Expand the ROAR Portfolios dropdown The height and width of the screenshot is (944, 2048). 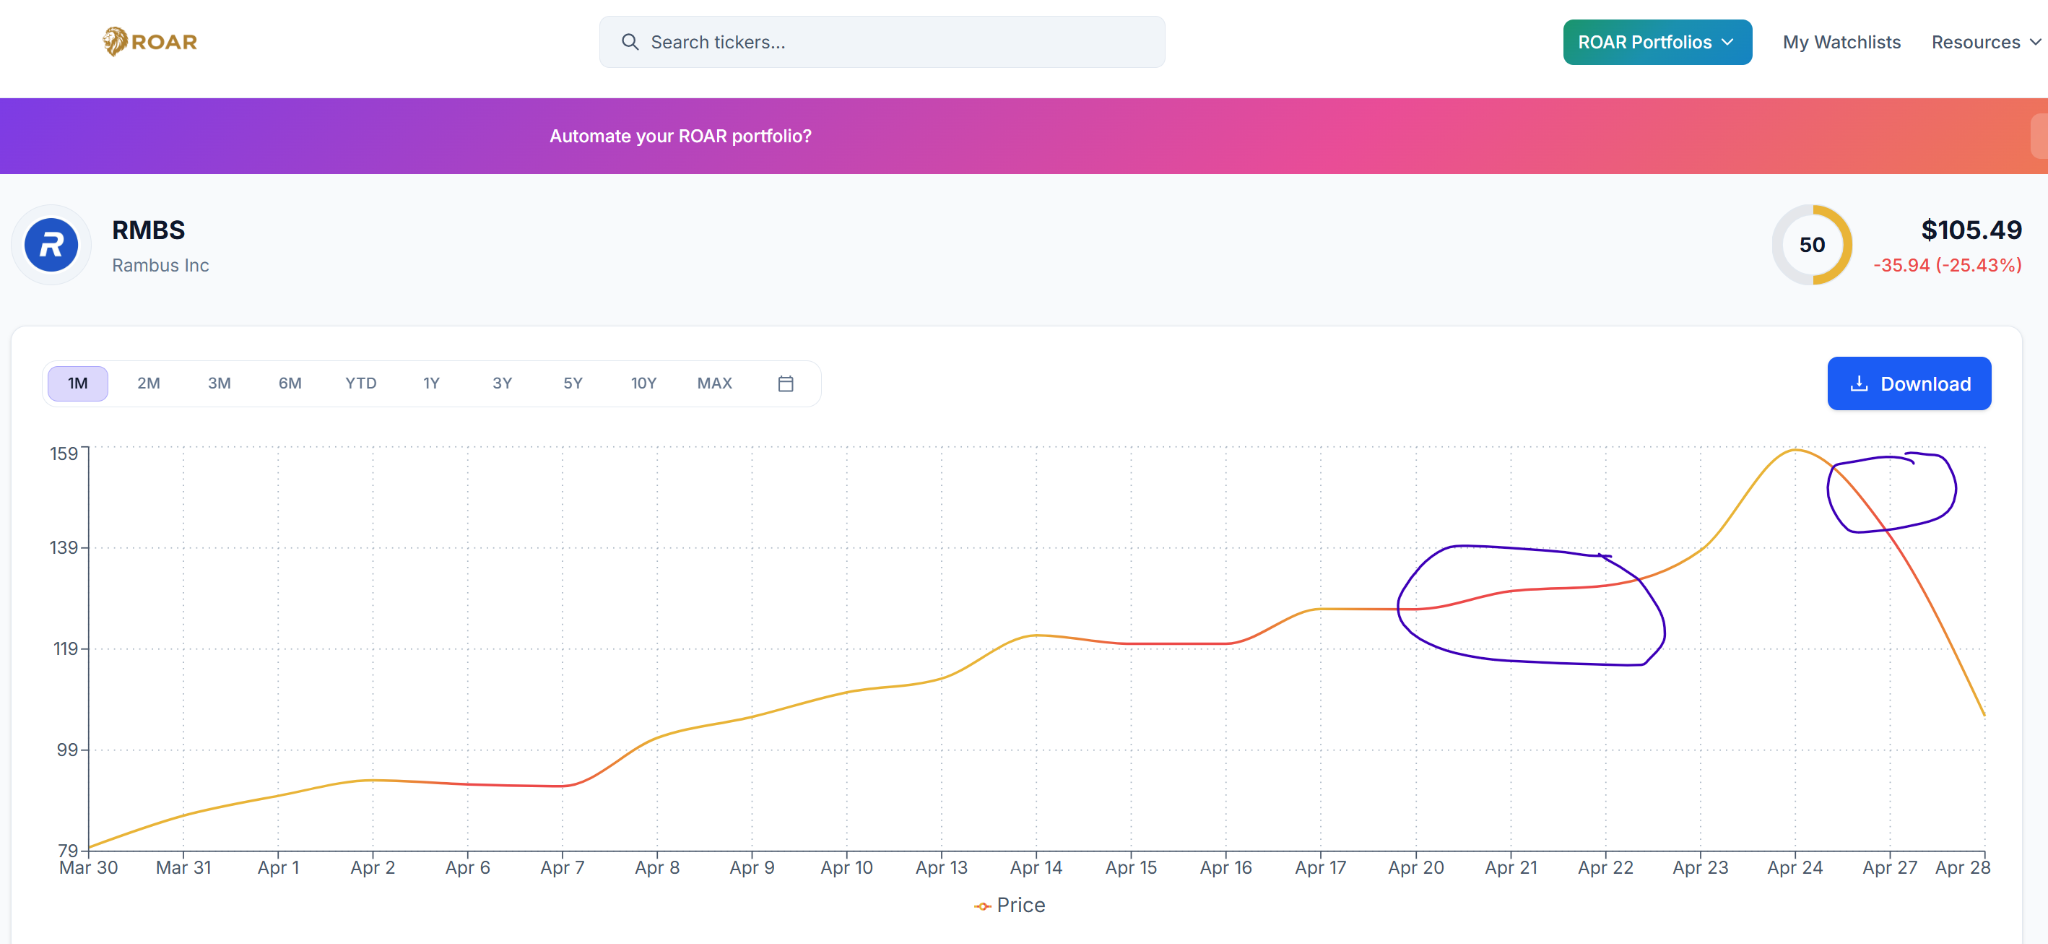tap(1656, 42)
